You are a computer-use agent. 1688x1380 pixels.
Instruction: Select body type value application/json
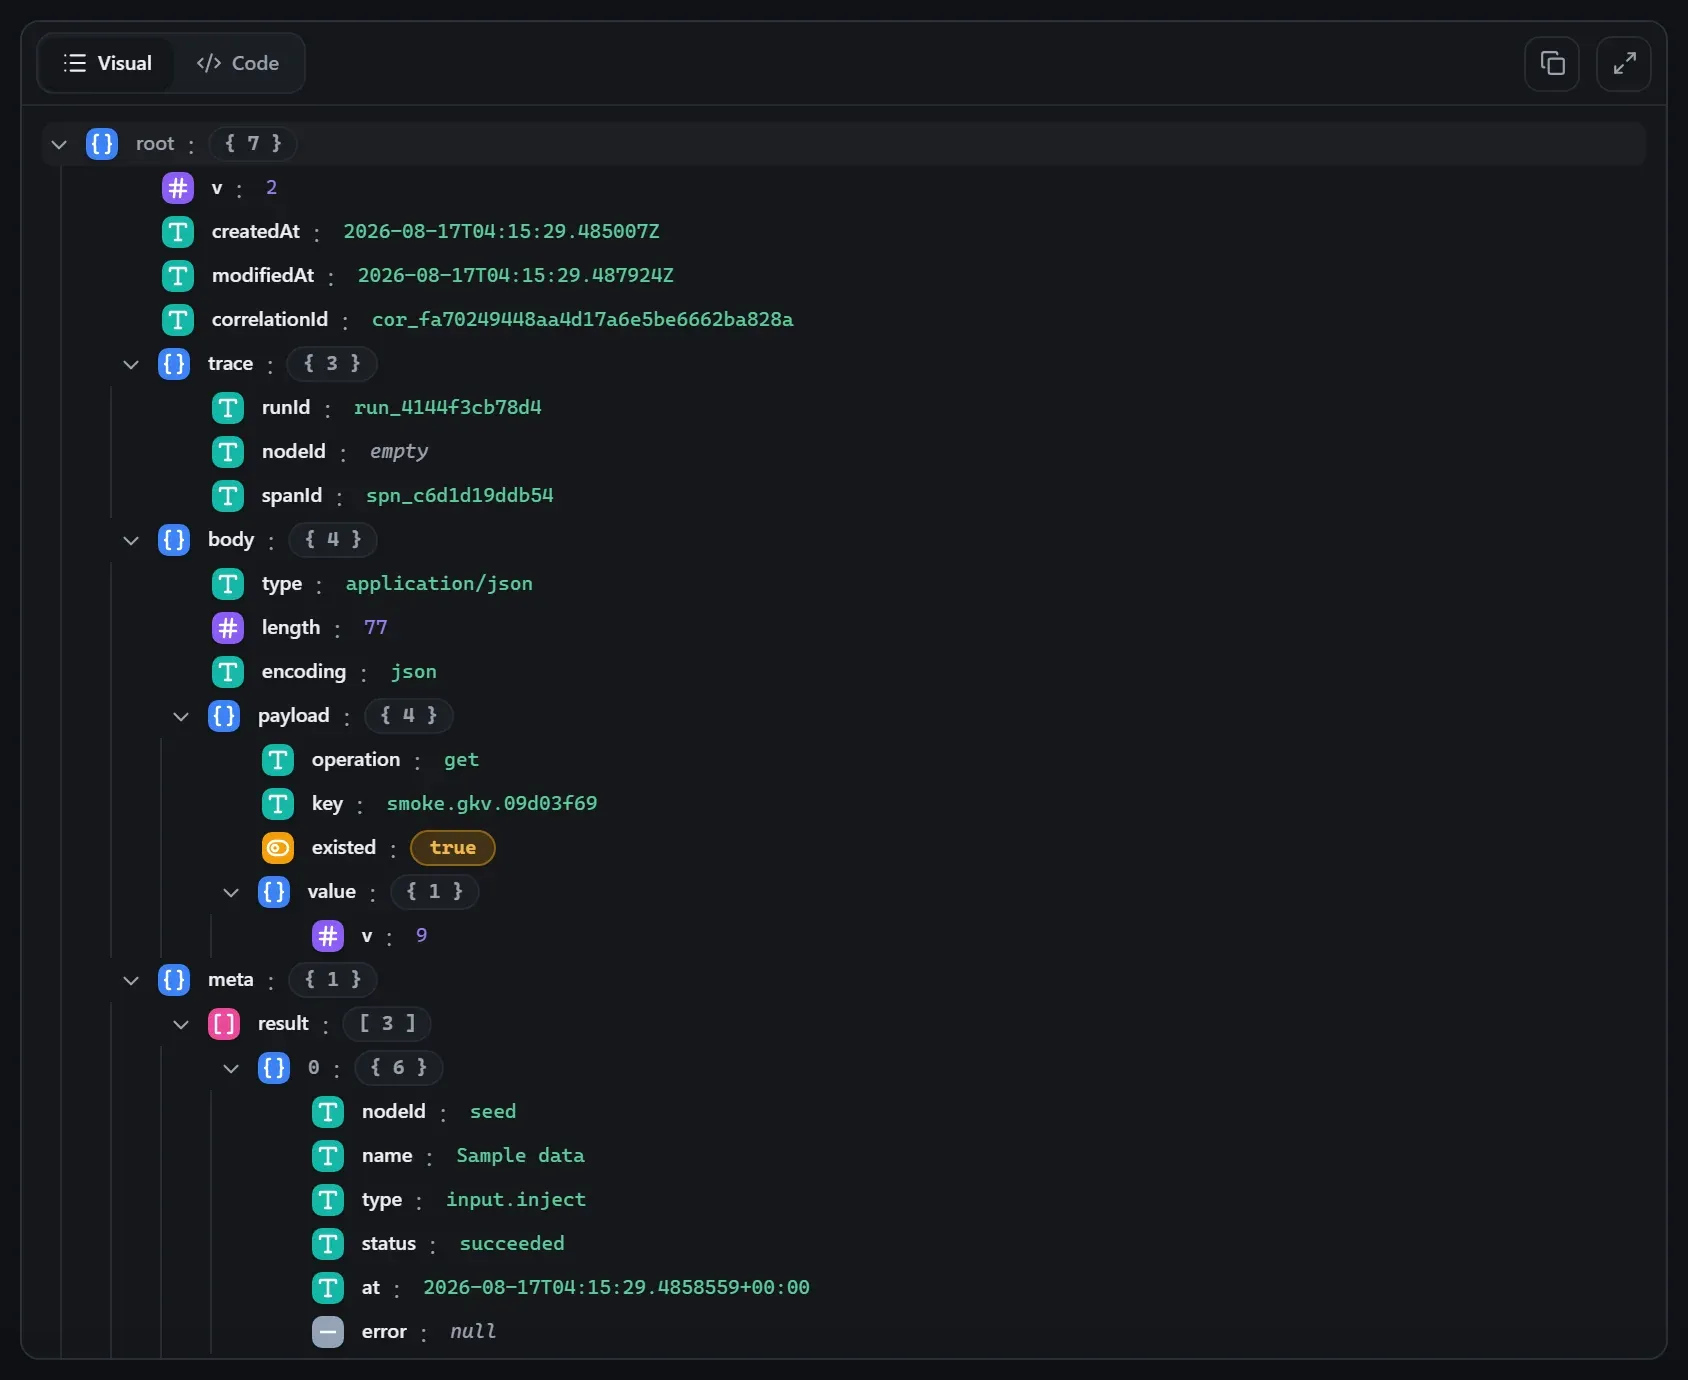[439, 584]
